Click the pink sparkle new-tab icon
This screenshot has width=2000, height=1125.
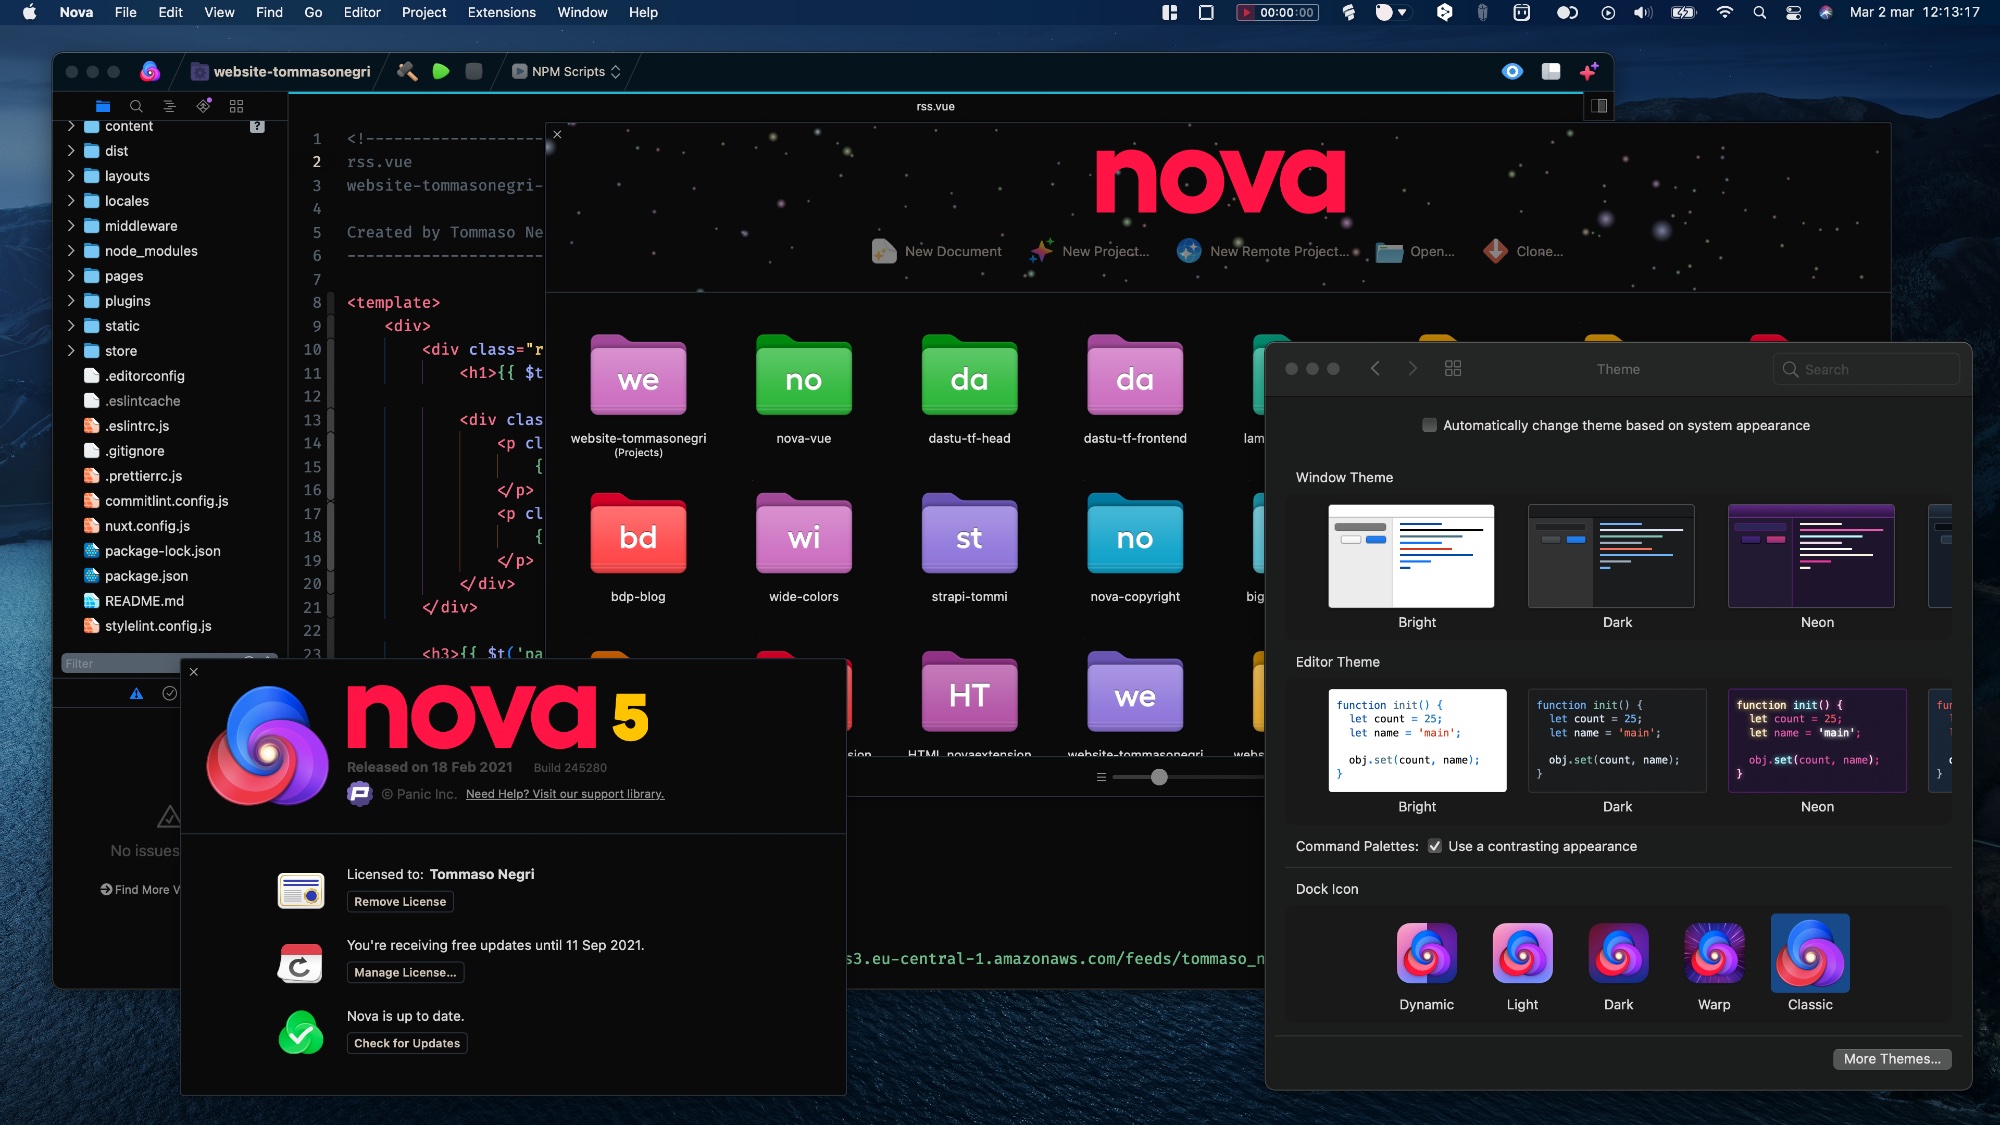coord(1588,71)
